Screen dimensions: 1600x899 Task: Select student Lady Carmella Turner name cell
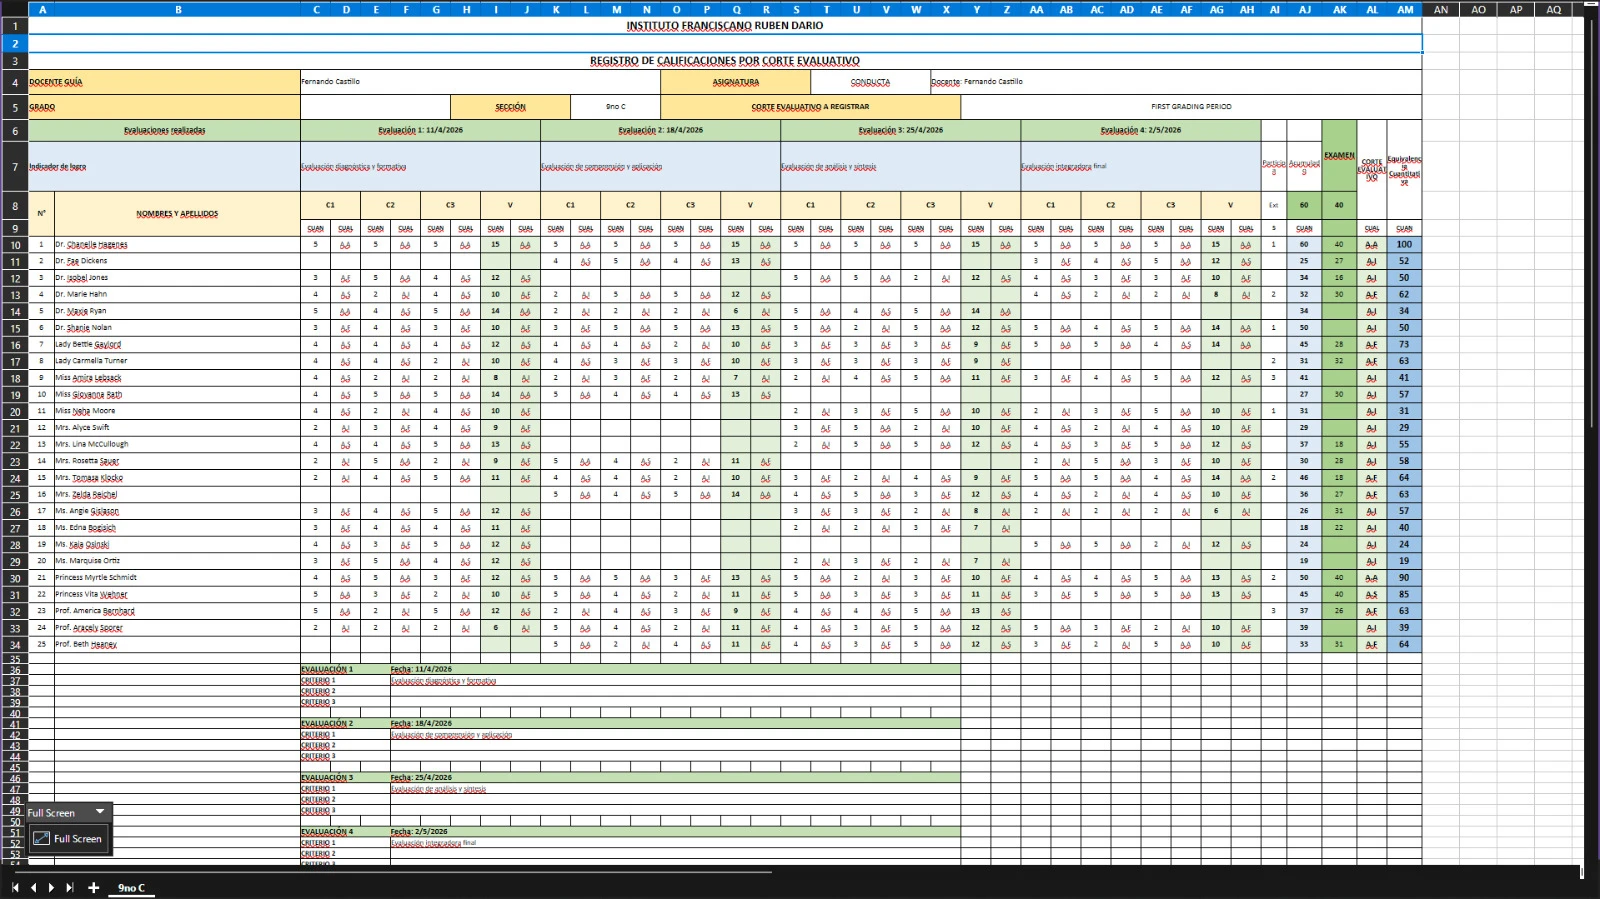pyautogui.click(x=177, y=361)
